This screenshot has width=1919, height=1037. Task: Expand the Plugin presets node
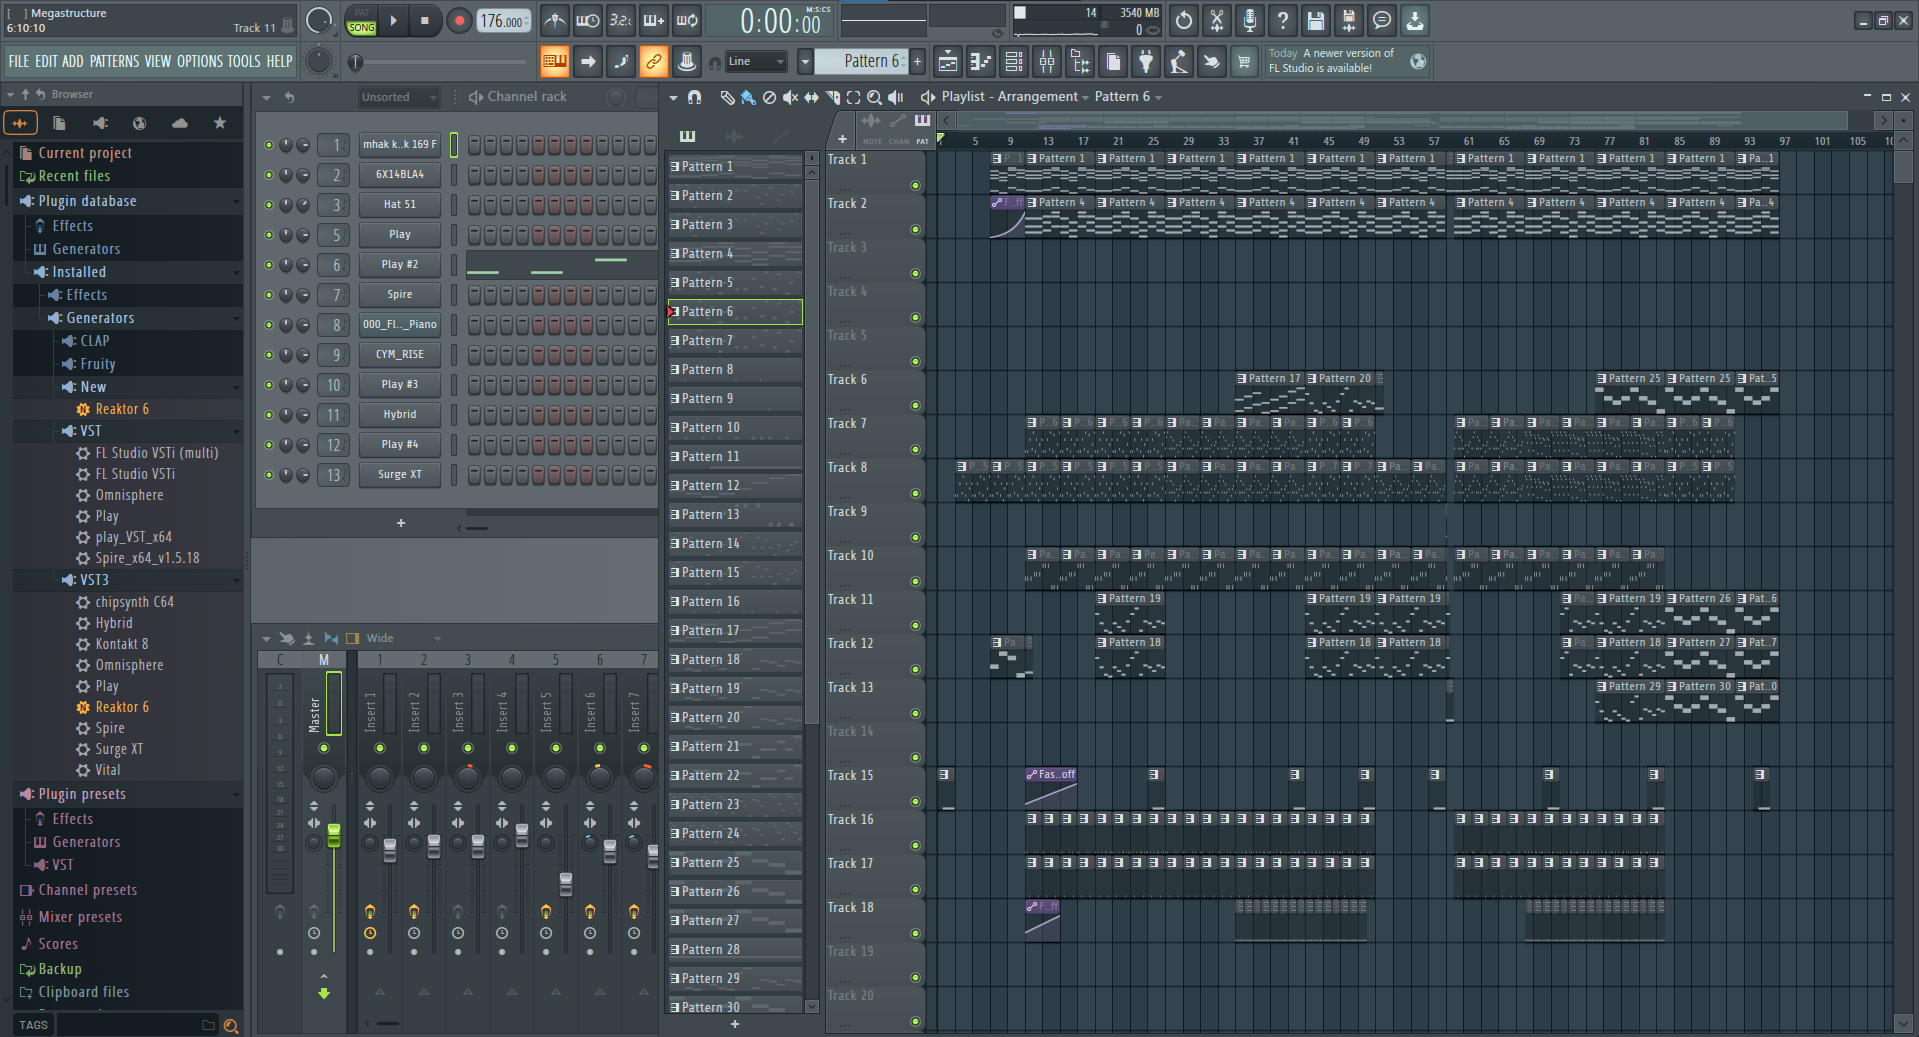pos(236,794)
